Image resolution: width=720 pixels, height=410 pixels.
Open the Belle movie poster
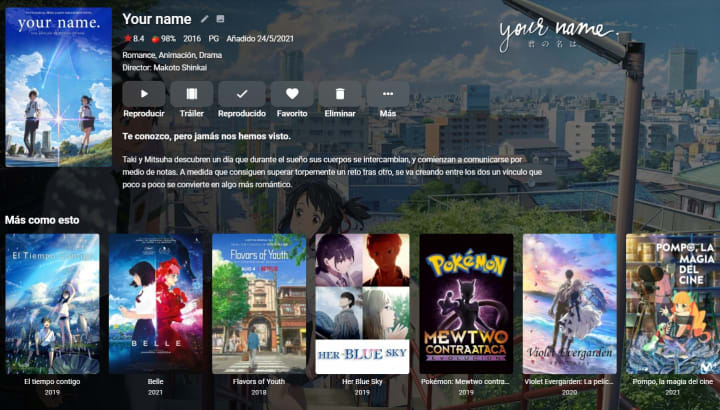click(x=156, y=304)
